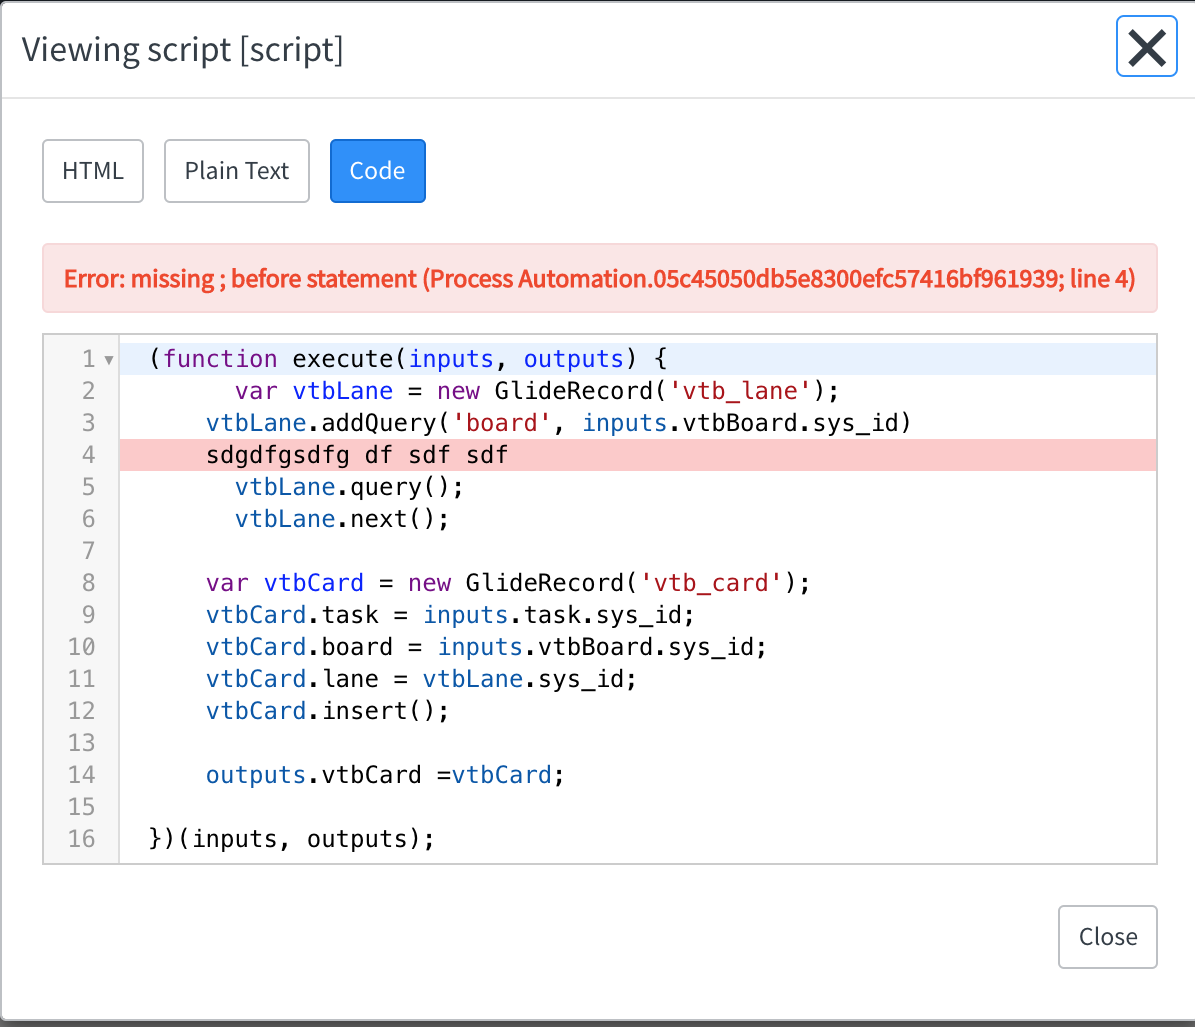Close dialog with the X icon
The height and width of the screenshot is (1027, 1195).
click(x=1146, y=47)
